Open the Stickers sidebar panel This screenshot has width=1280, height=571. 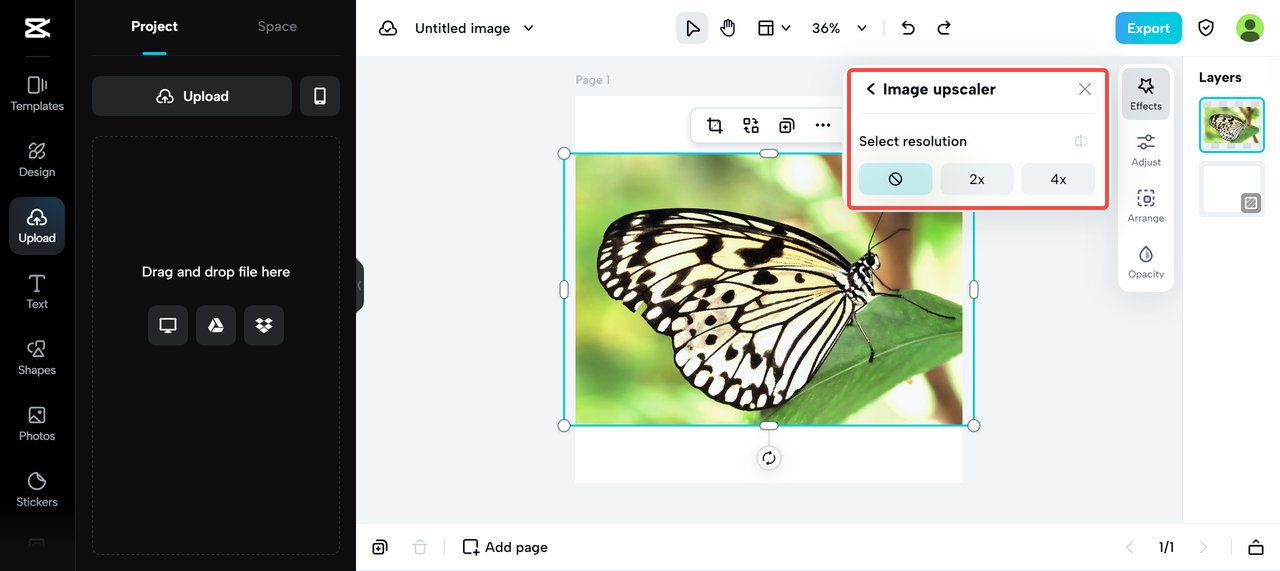(x=37, y=490)
